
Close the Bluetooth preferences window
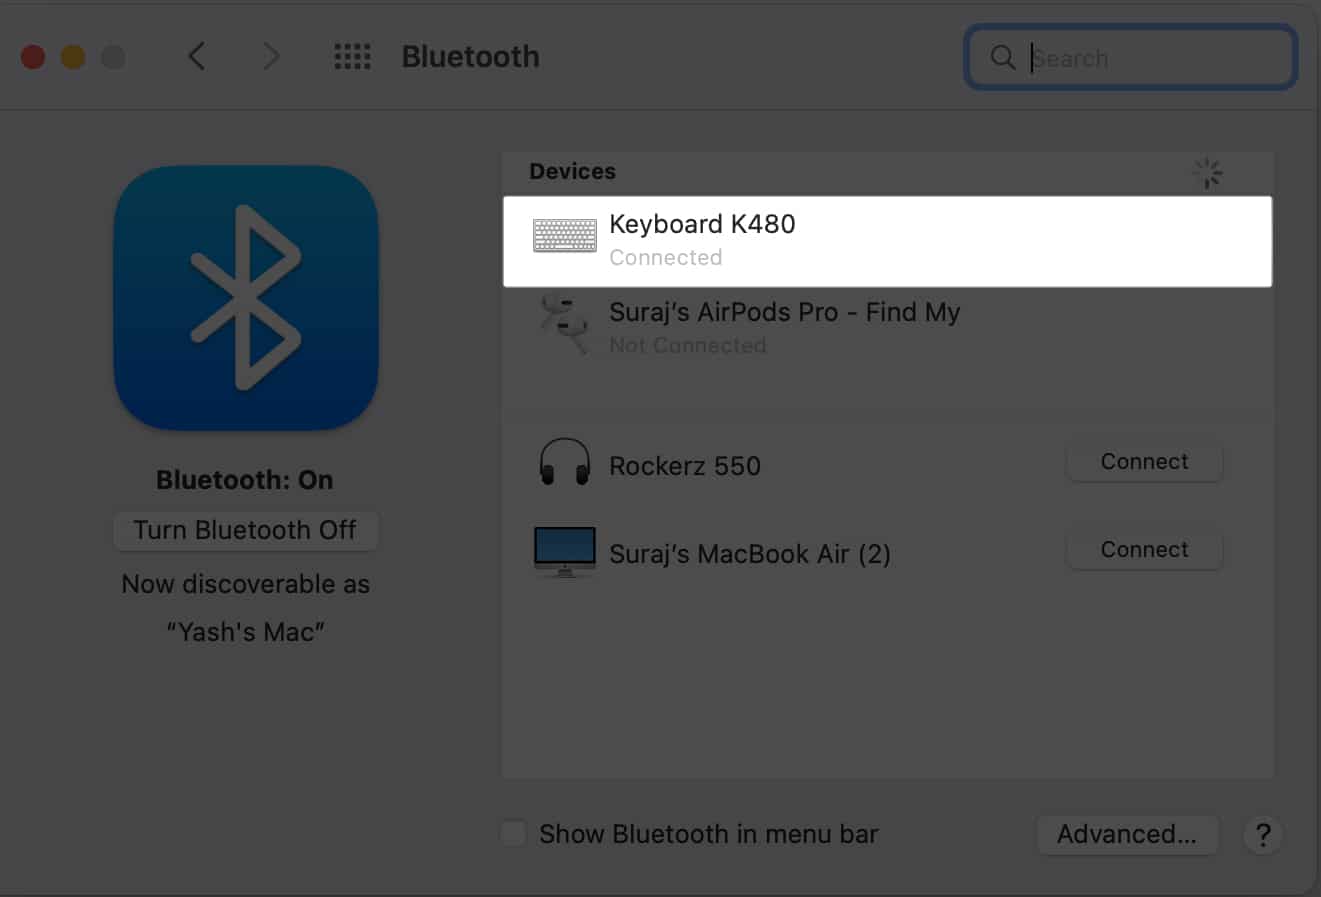[x=33, y=57]
